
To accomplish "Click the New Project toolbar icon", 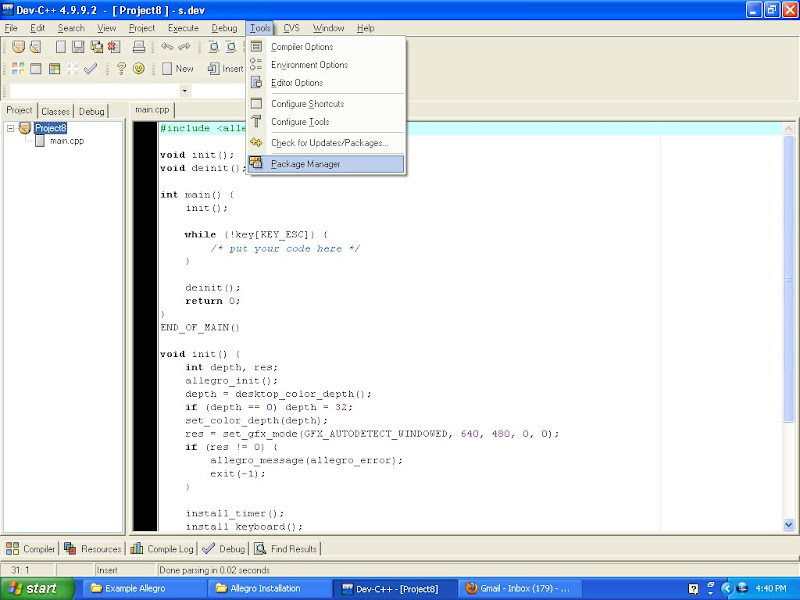I will [x=18, y=47].
